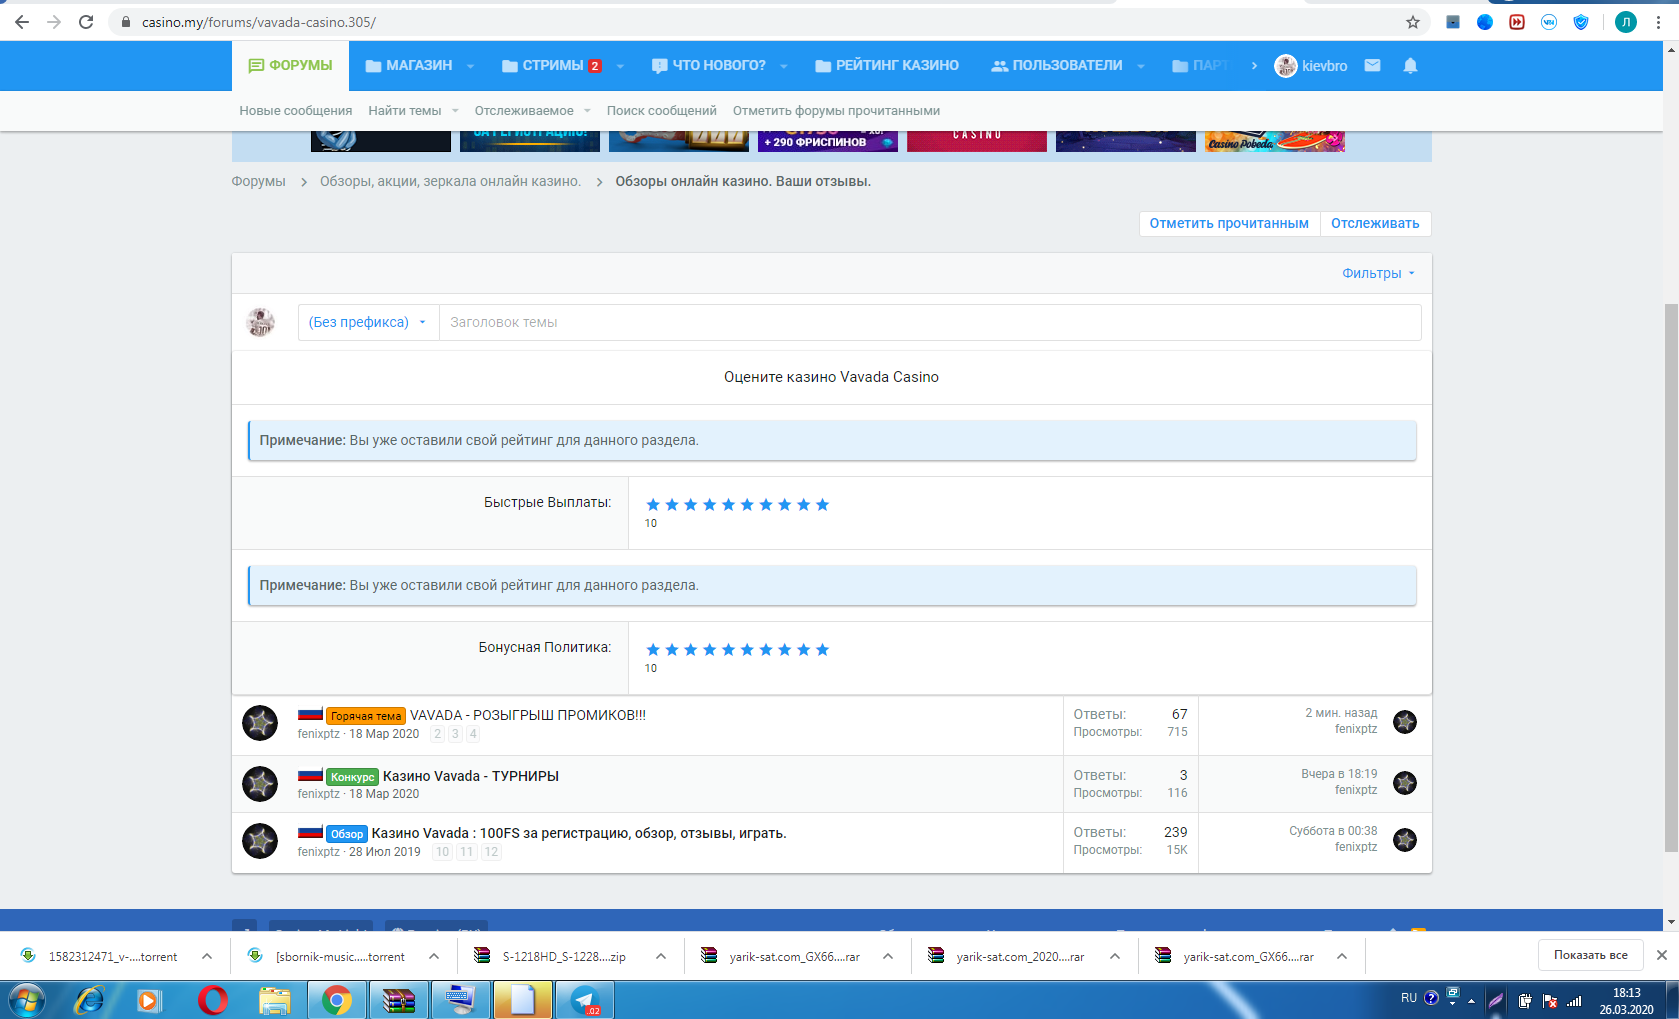Screen dimensions: 1679x1019
Task: Open thread Казино Vavada - ТУРНИРЫ
Action: (x=471, y=776)
